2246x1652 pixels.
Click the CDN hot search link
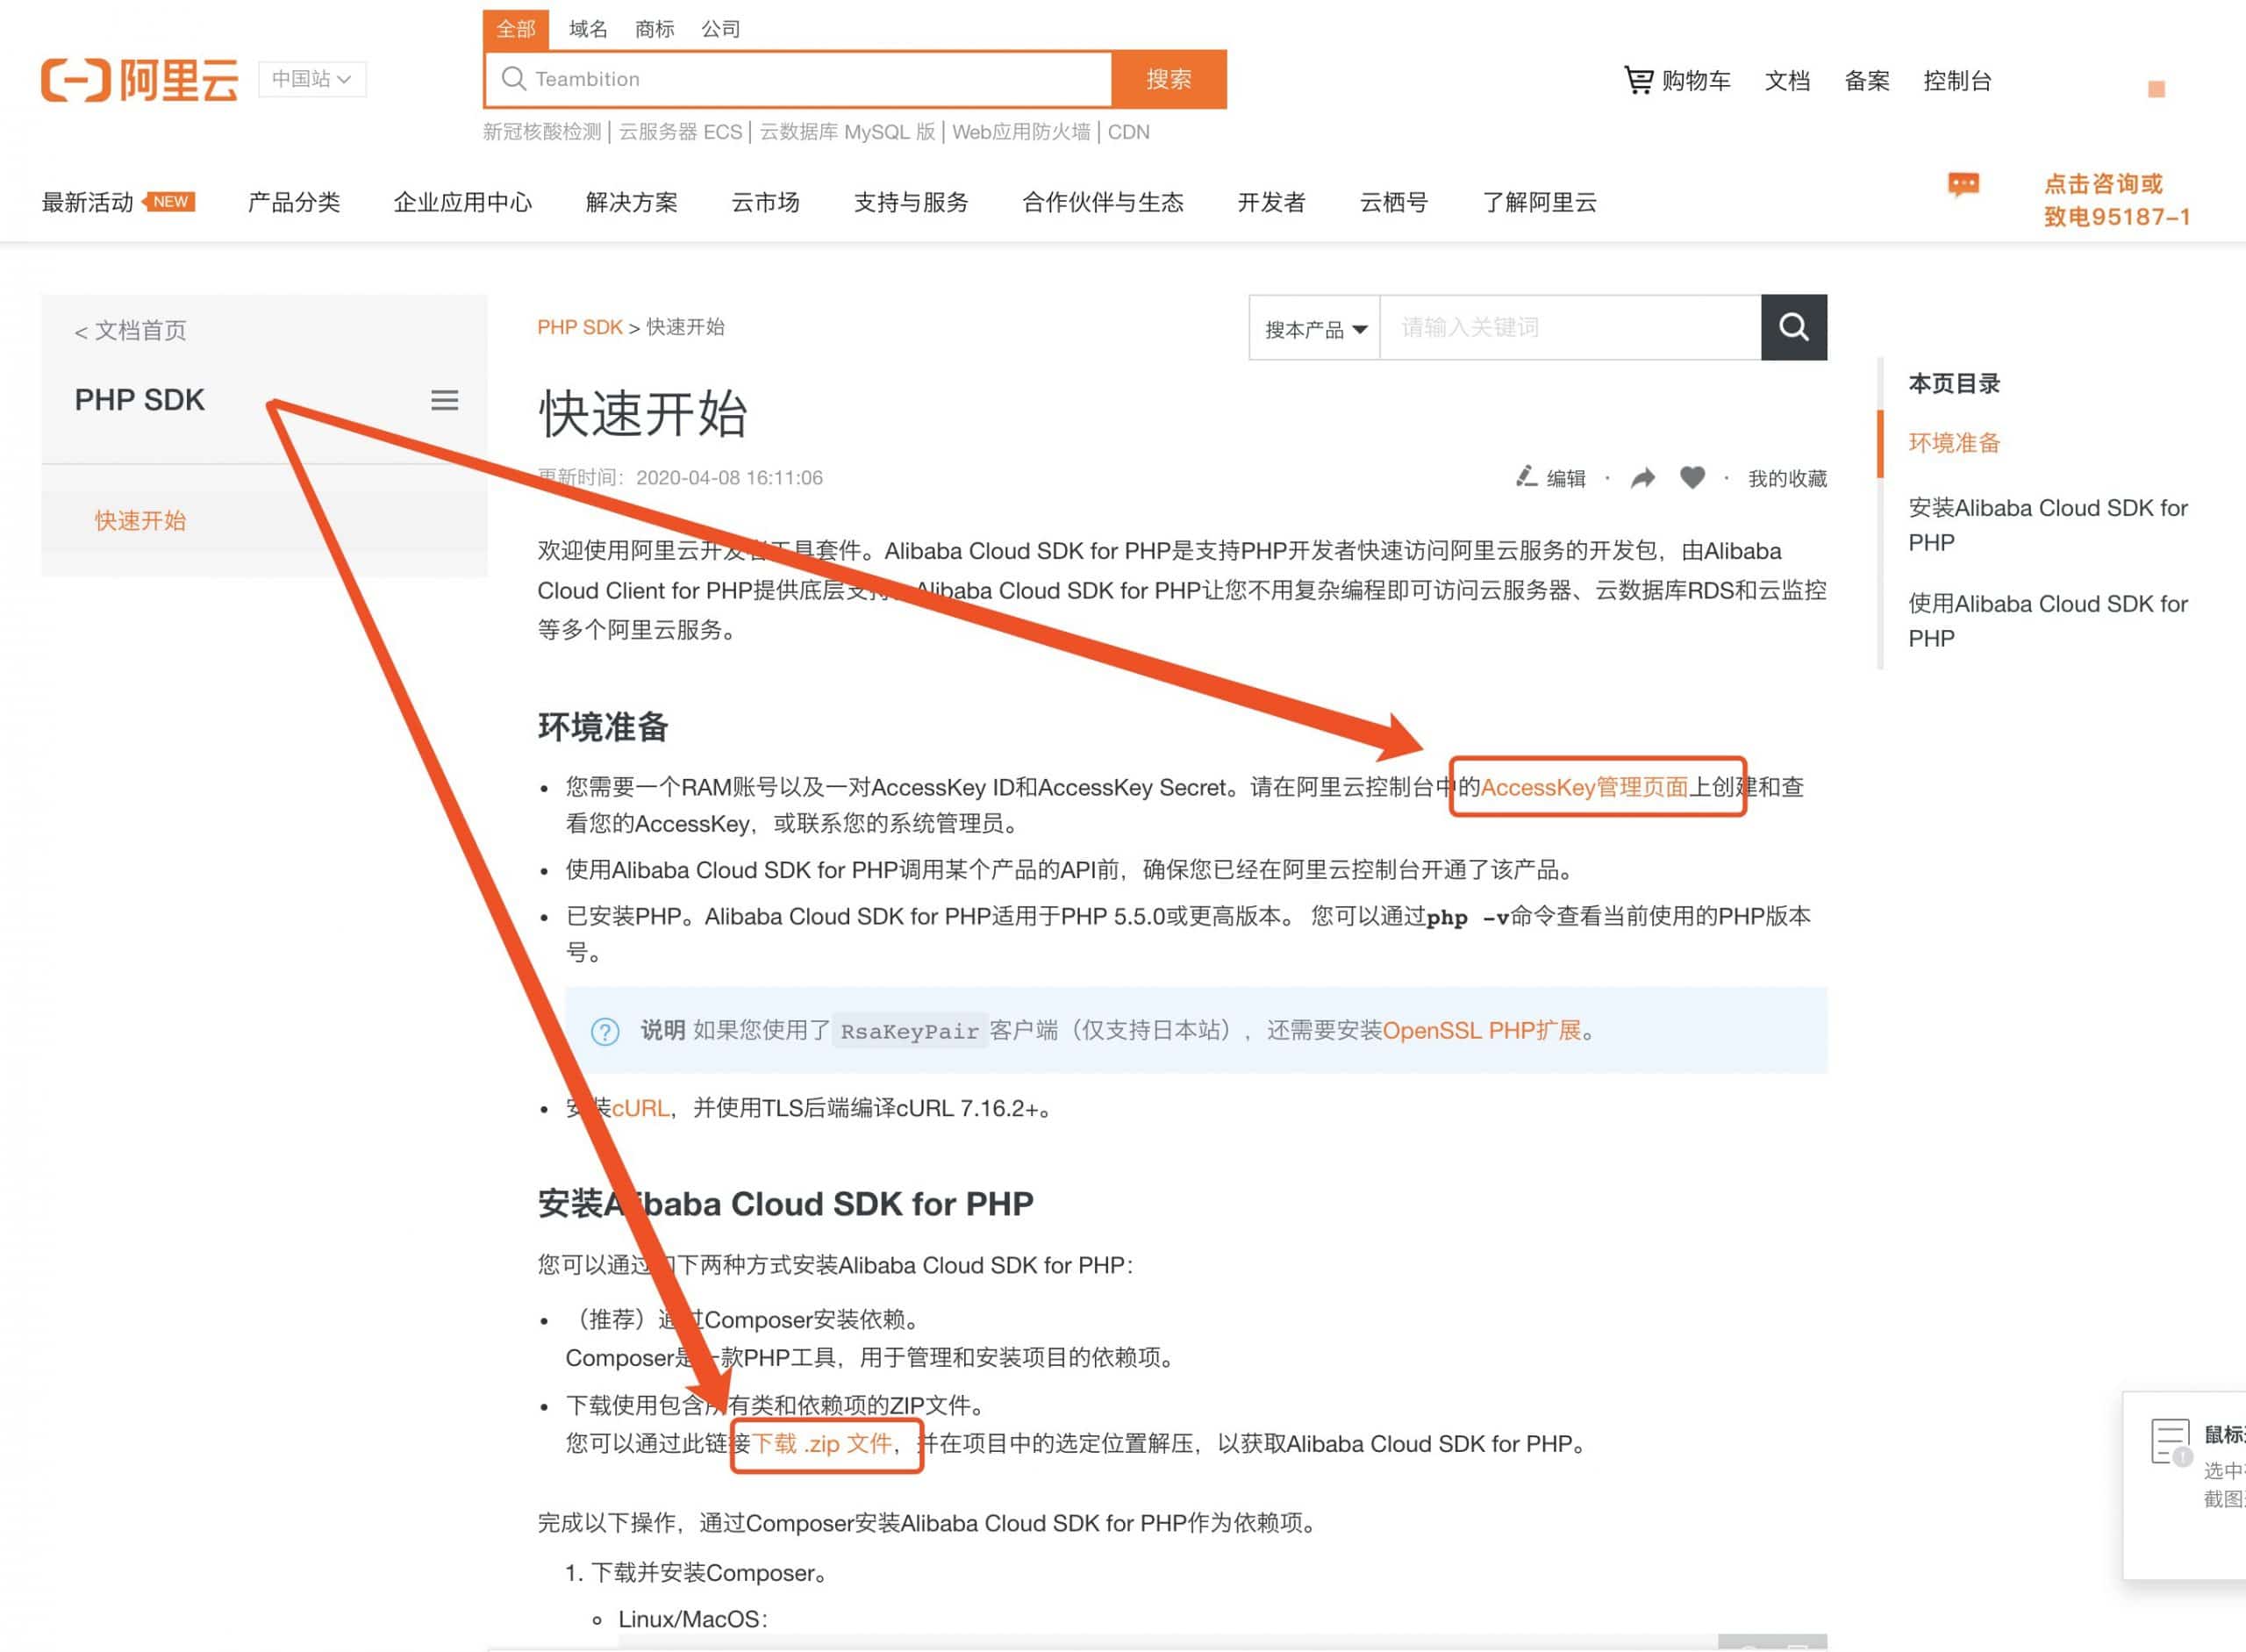(x=1128, y=132)
